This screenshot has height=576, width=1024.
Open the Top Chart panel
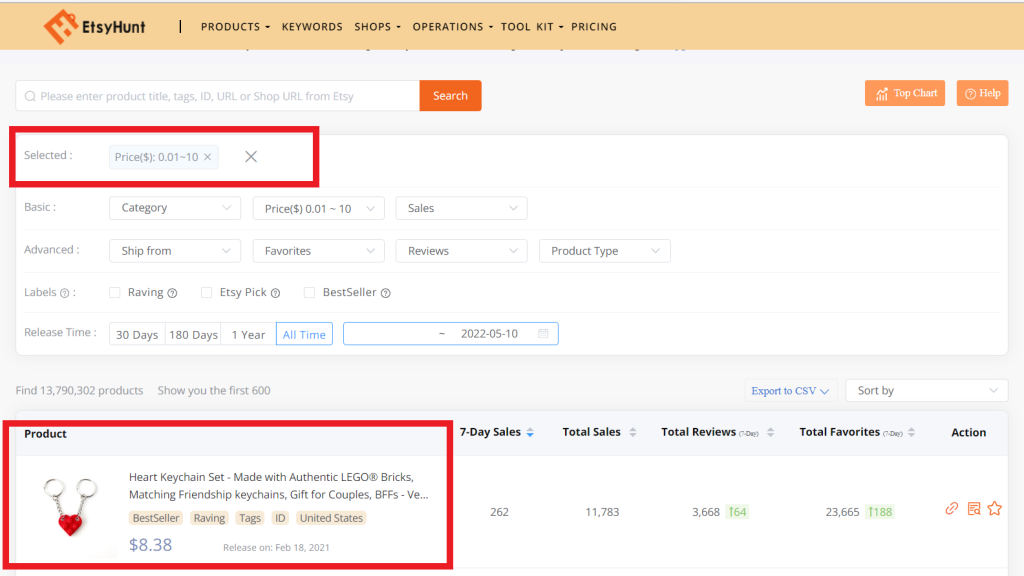904,92
